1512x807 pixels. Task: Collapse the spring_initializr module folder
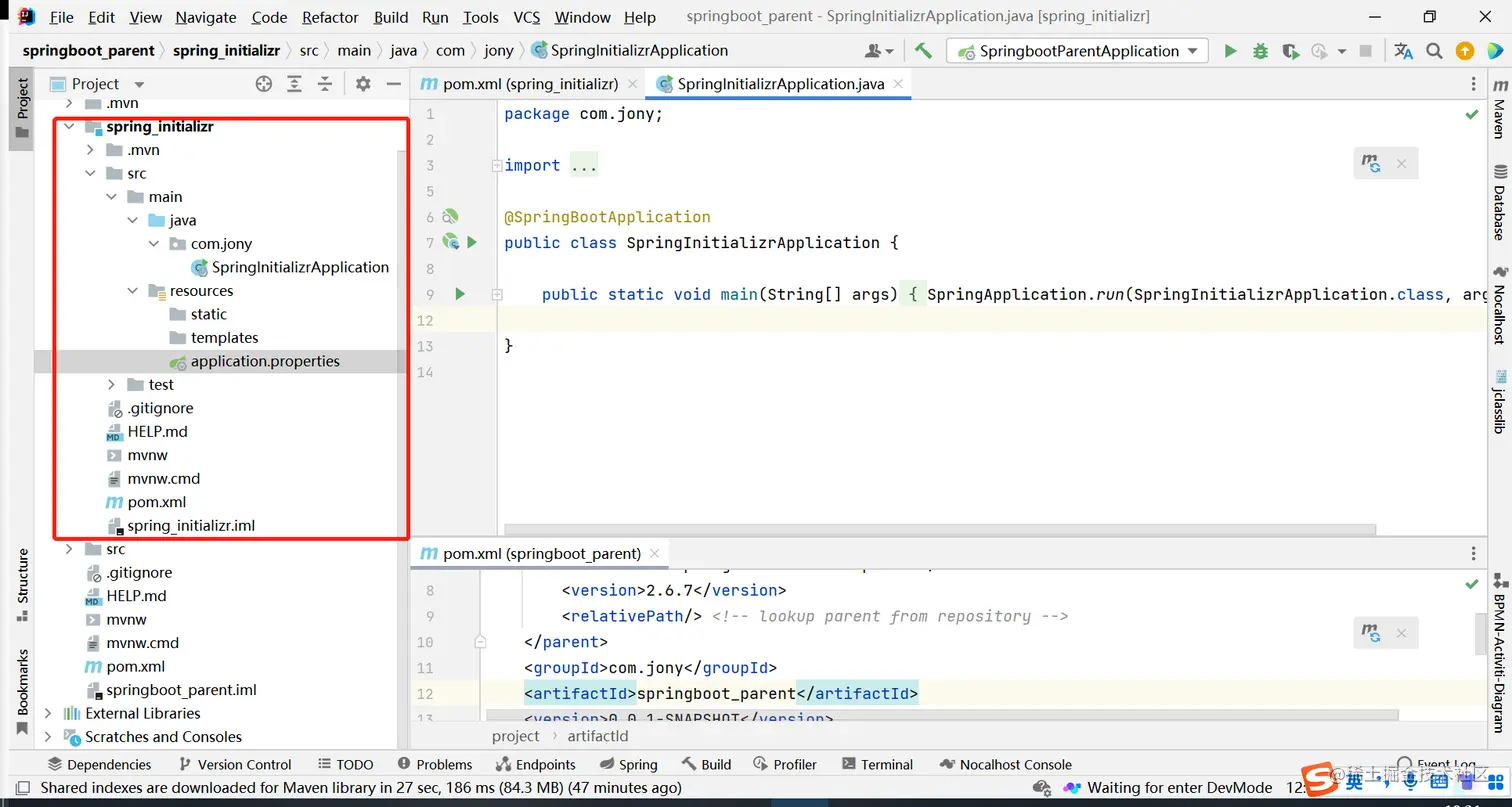(69, 127)
